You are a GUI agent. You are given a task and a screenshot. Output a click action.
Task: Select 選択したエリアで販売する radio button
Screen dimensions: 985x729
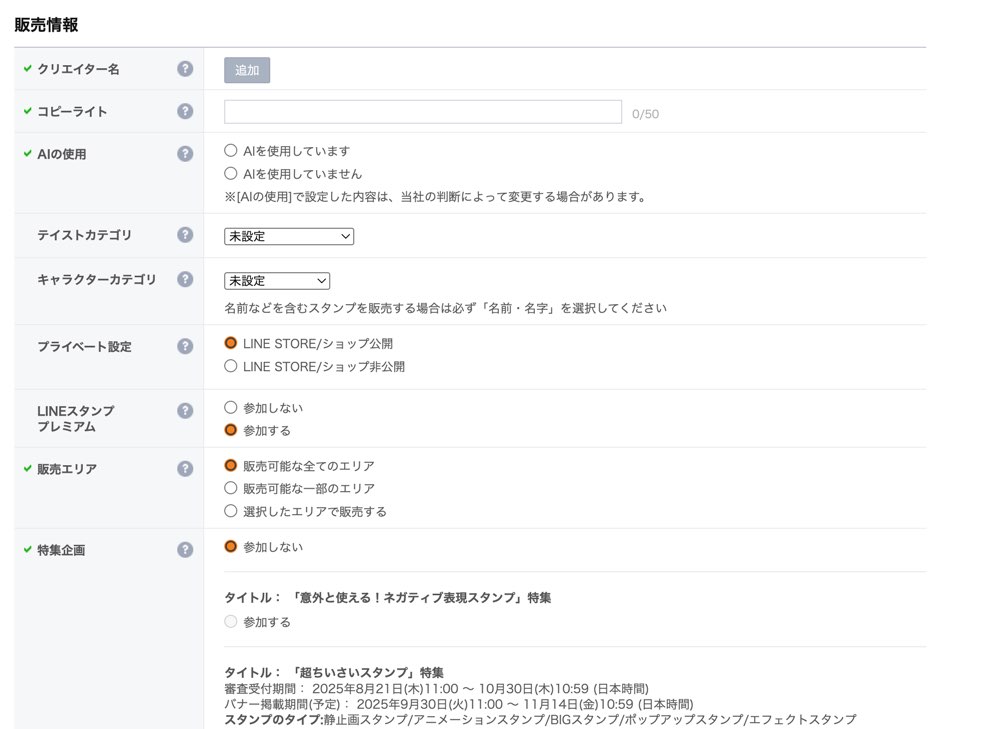pos(231,511)
